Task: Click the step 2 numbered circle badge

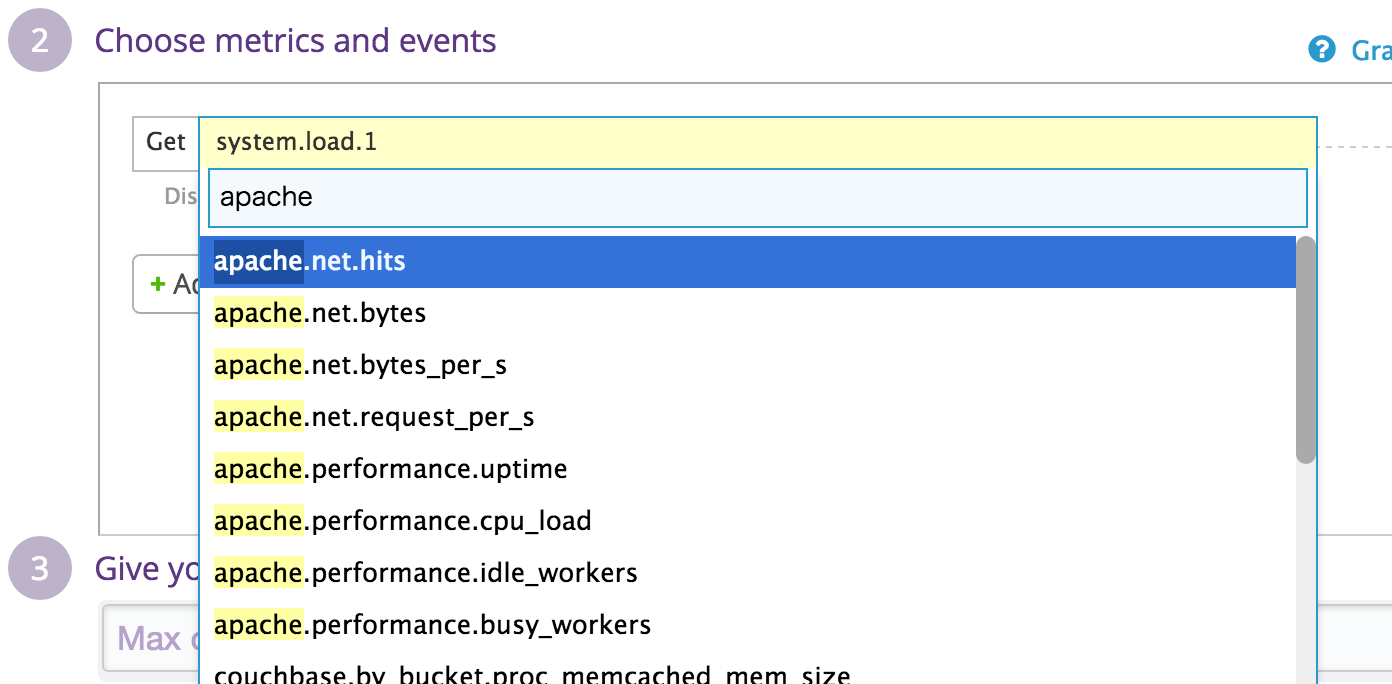Action: pyautogui.click(x=39, y=40)
